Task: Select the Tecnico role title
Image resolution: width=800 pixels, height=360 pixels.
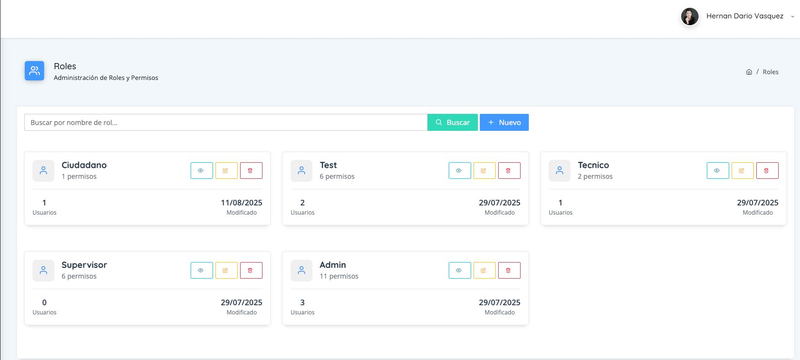Action: tap(593, 165)
